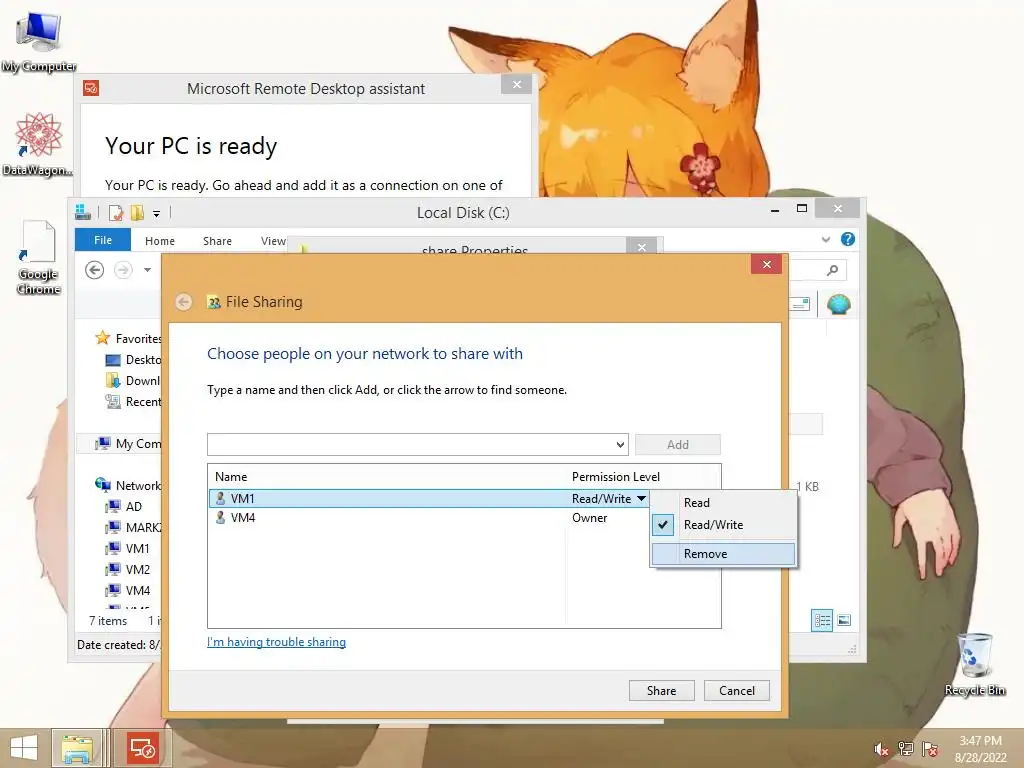Open the I'm having trouble sharing link

tap(276, 642)
